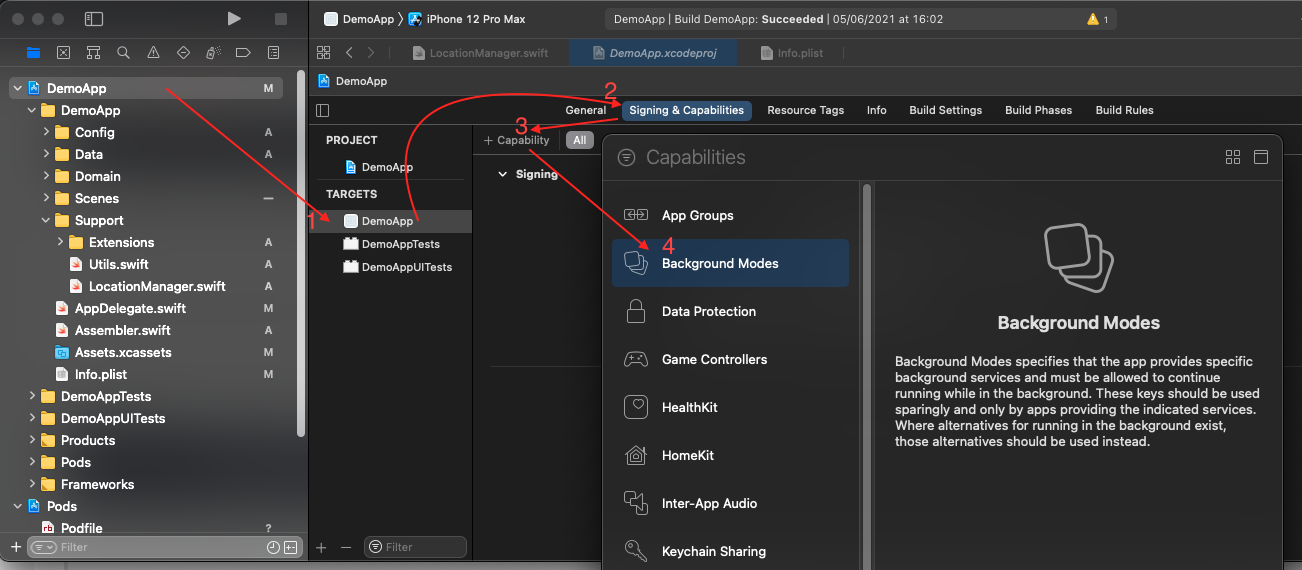Expand the Extensions folder
The image size is (1302, 570).
[x=60, y=242]
